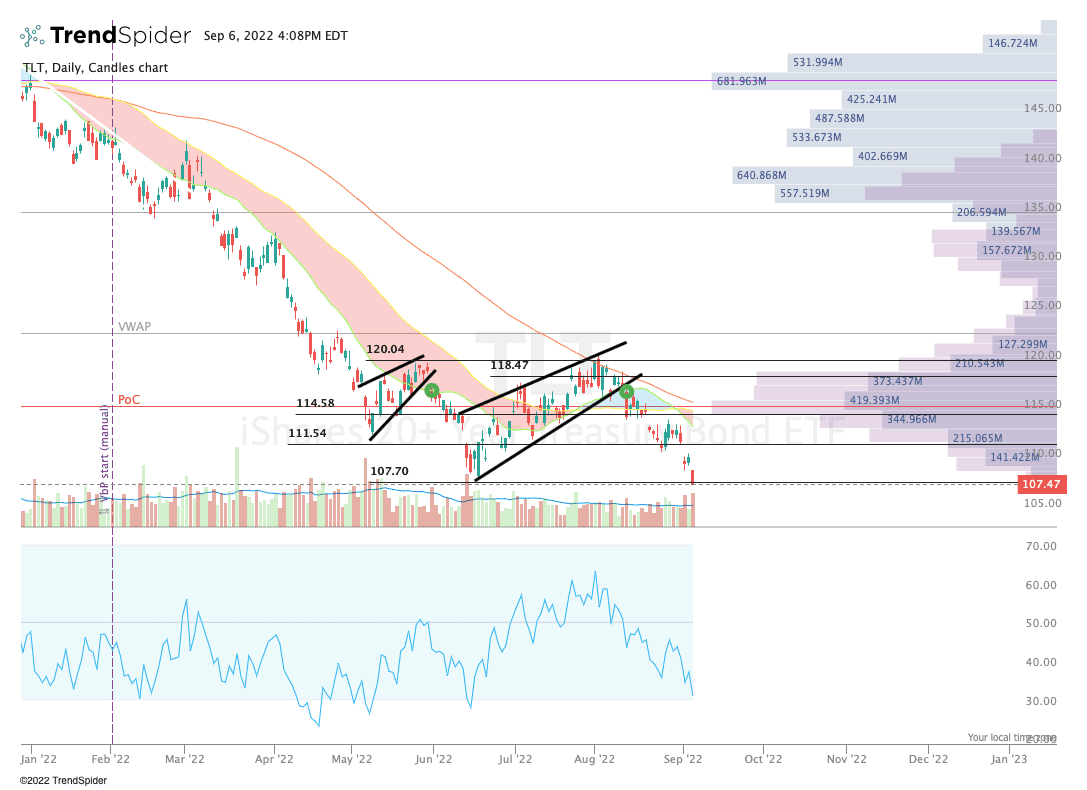Click the 111.54 price level label
The height and width of the screenshot is (790, 1087).
click(307, 433)
